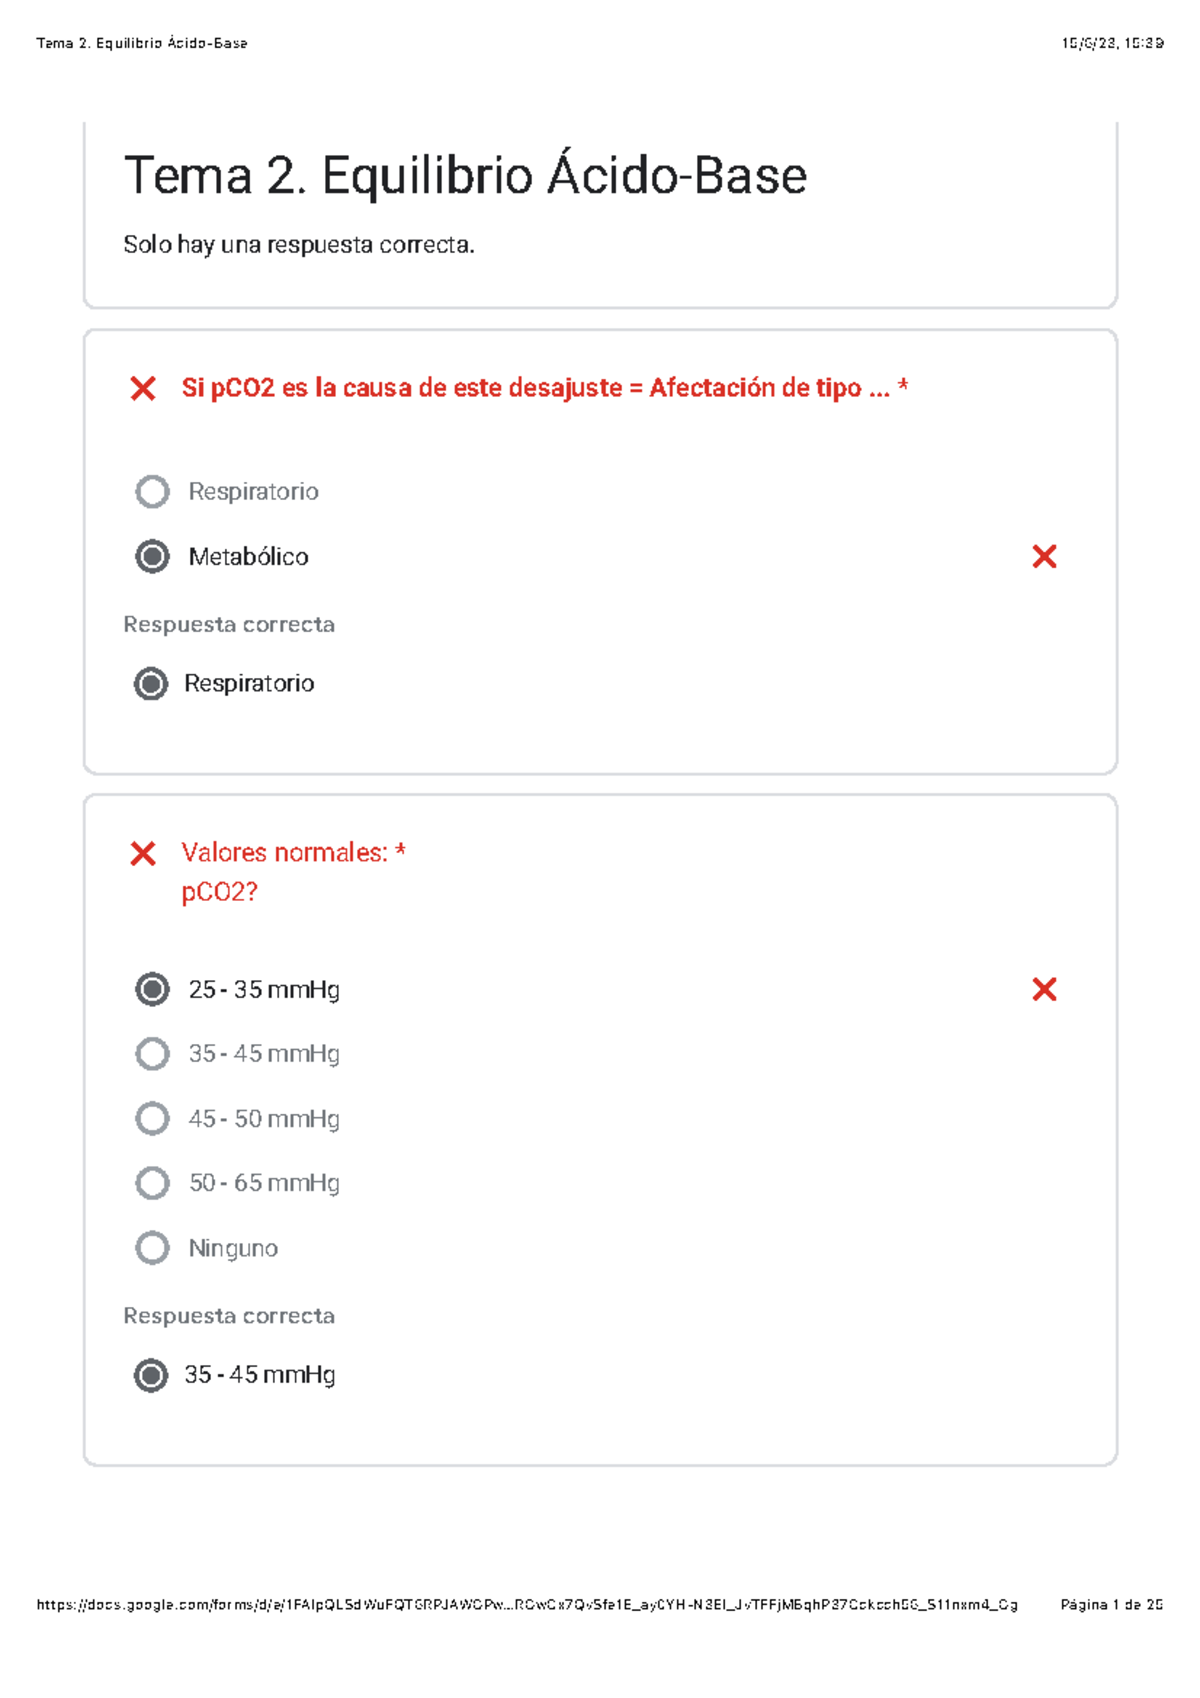Select the Respiratorio radio option

coord(152,491)
